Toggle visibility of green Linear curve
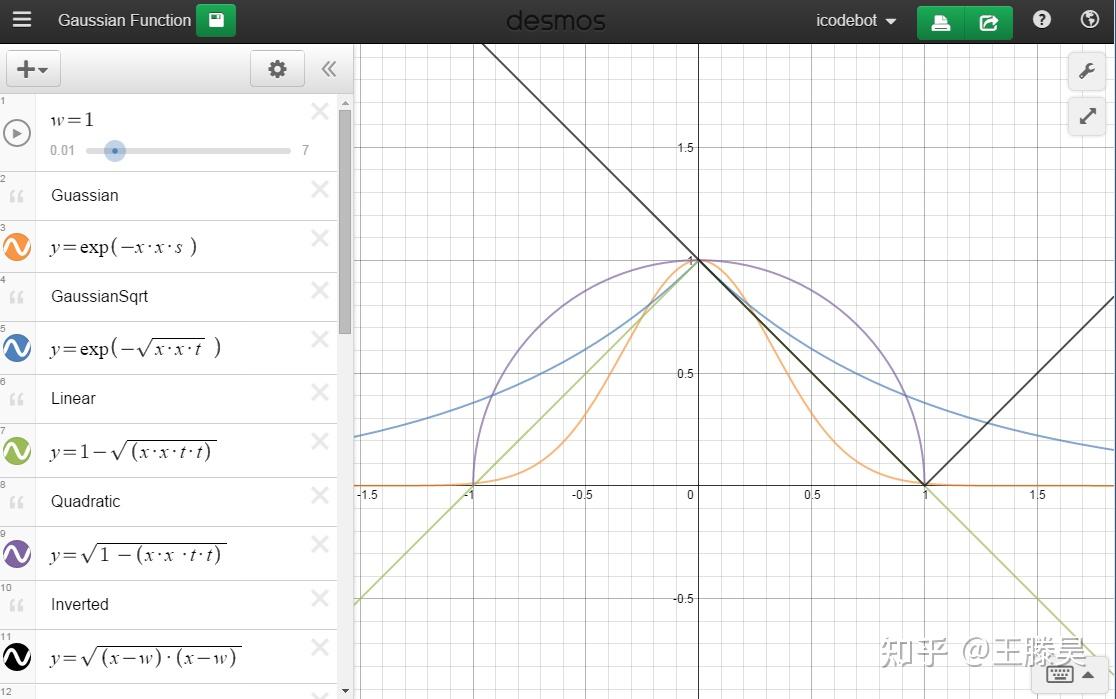The height and width of the screenshot is (699, 1116). coord(17,451)
